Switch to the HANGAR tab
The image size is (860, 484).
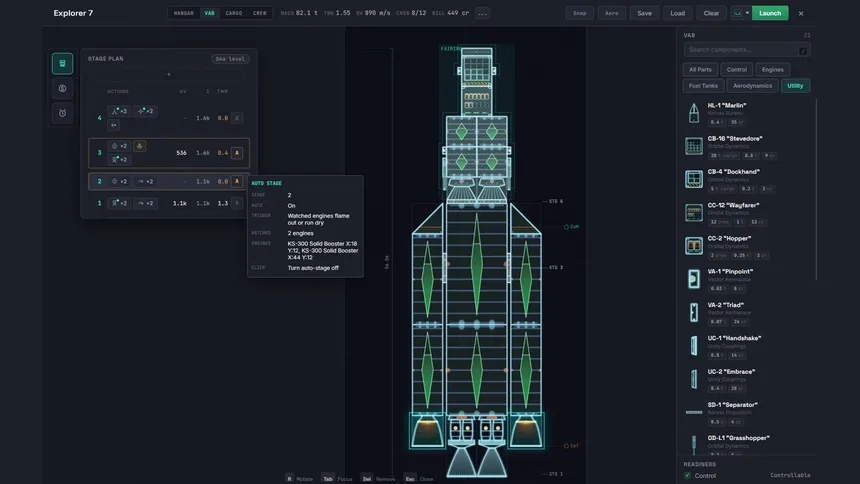coord(184,13)
